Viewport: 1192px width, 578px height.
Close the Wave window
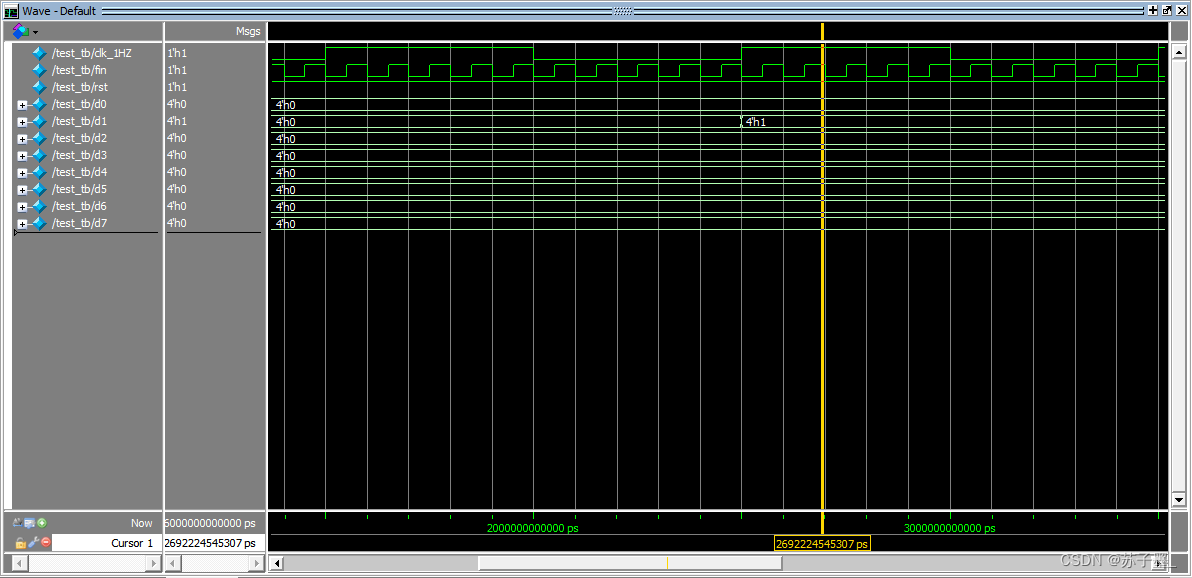pos(1181,11)
